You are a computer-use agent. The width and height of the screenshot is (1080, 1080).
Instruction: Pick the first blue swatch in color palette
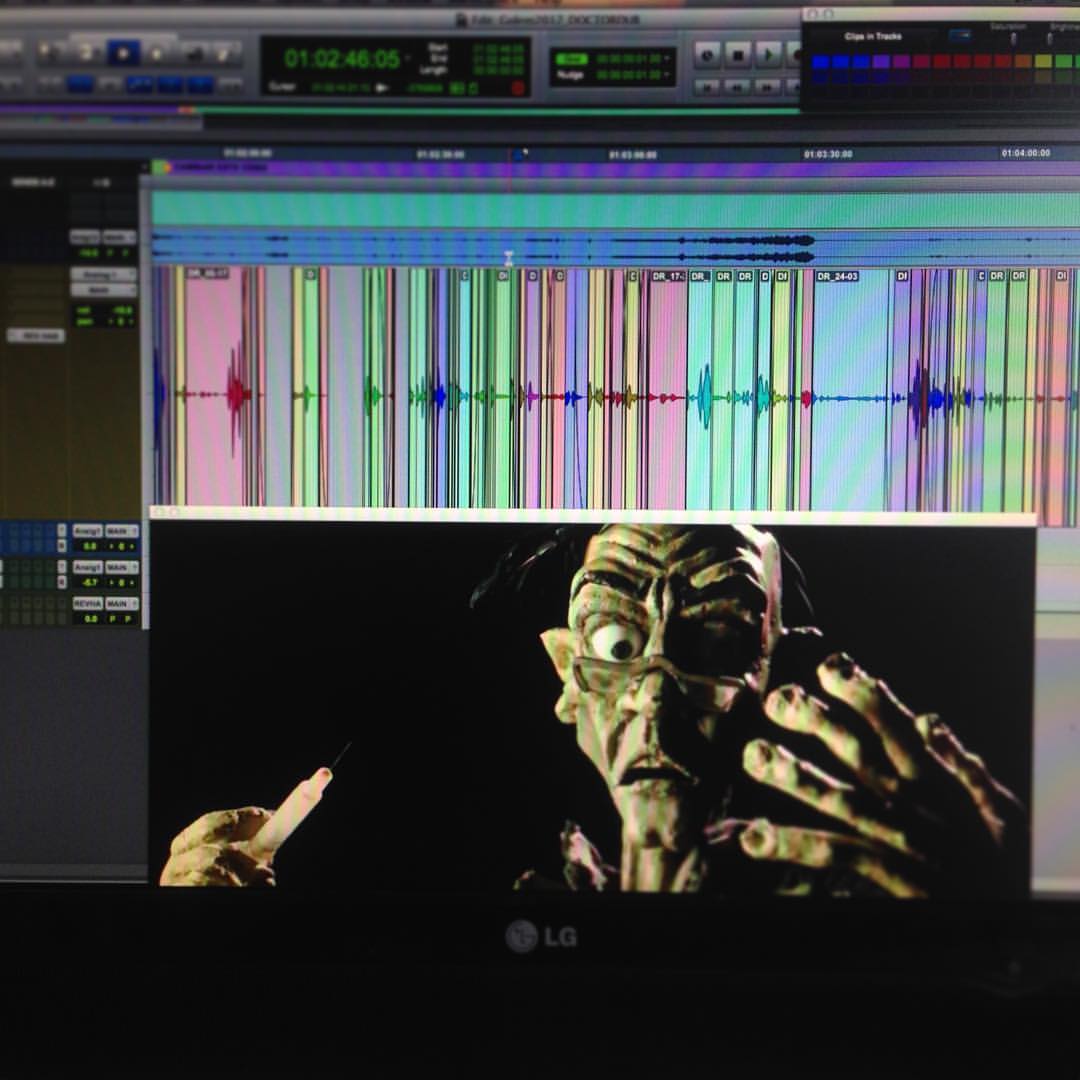820,62
